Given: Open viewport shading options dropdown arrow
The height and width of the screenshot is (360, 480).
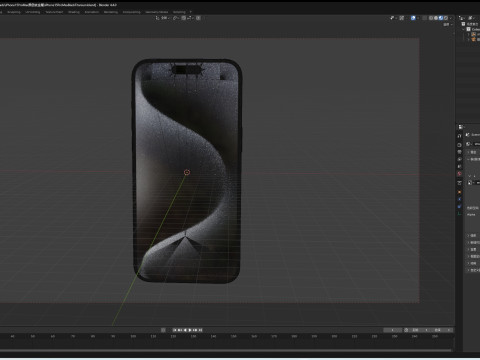Looking at the screenshot, I should [451, 18].
